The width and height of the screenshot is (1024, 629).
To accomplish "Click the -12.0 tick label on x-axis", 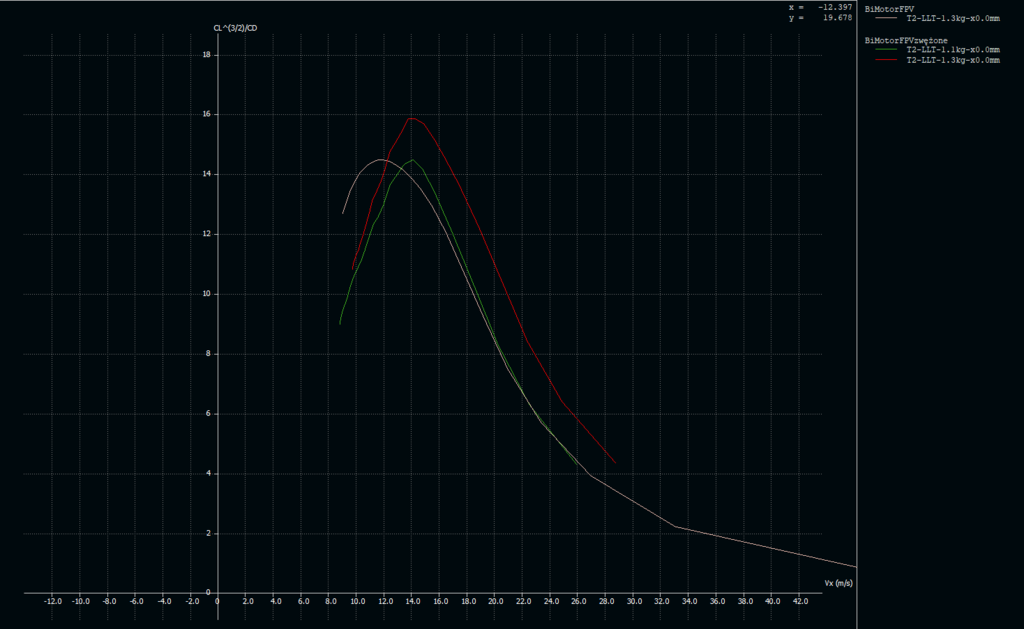I will (x=53, y=601).
